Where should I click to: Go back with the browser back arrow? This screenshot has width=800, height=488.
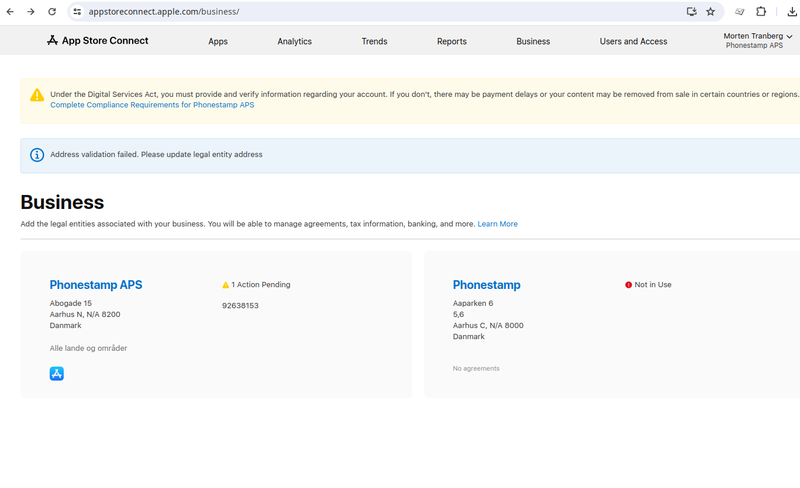coord(10,11)
